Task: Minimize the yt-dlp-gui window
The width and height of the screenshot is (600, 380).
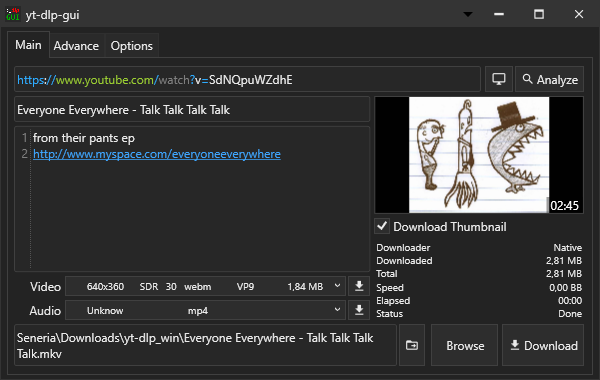Action: 499,15
